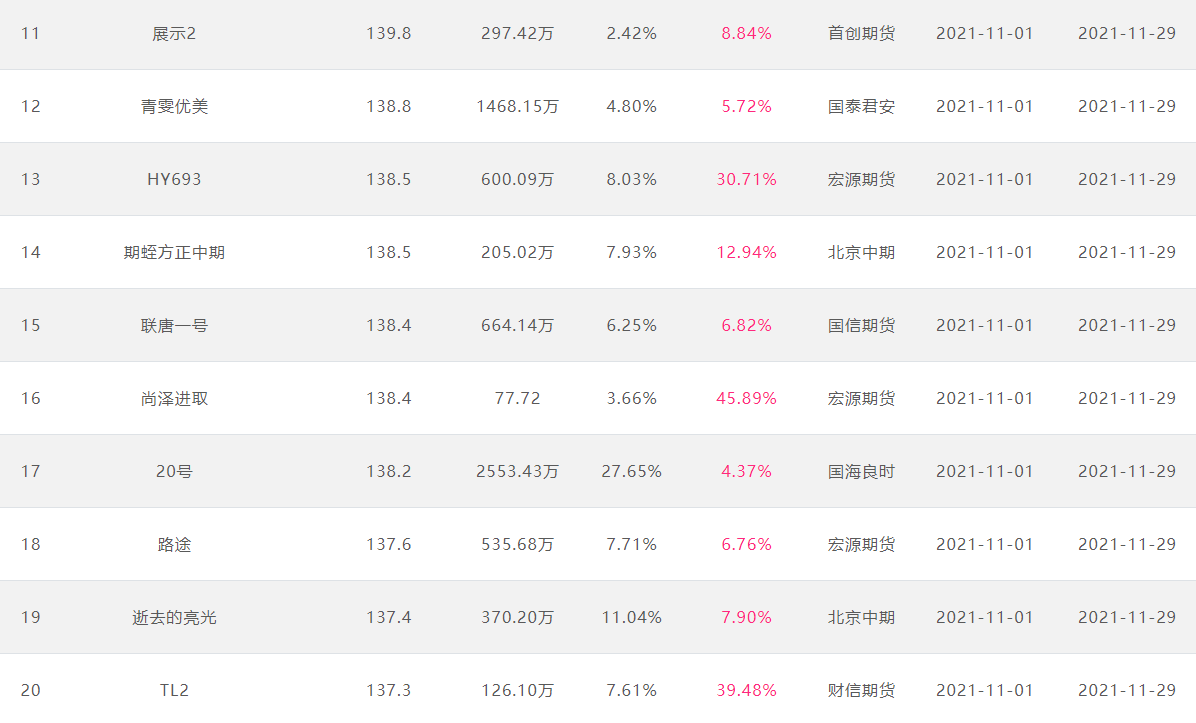Click the 2553.43万 equity value
This screenshot has width=1196, height=723.
(x=517, y=471)
